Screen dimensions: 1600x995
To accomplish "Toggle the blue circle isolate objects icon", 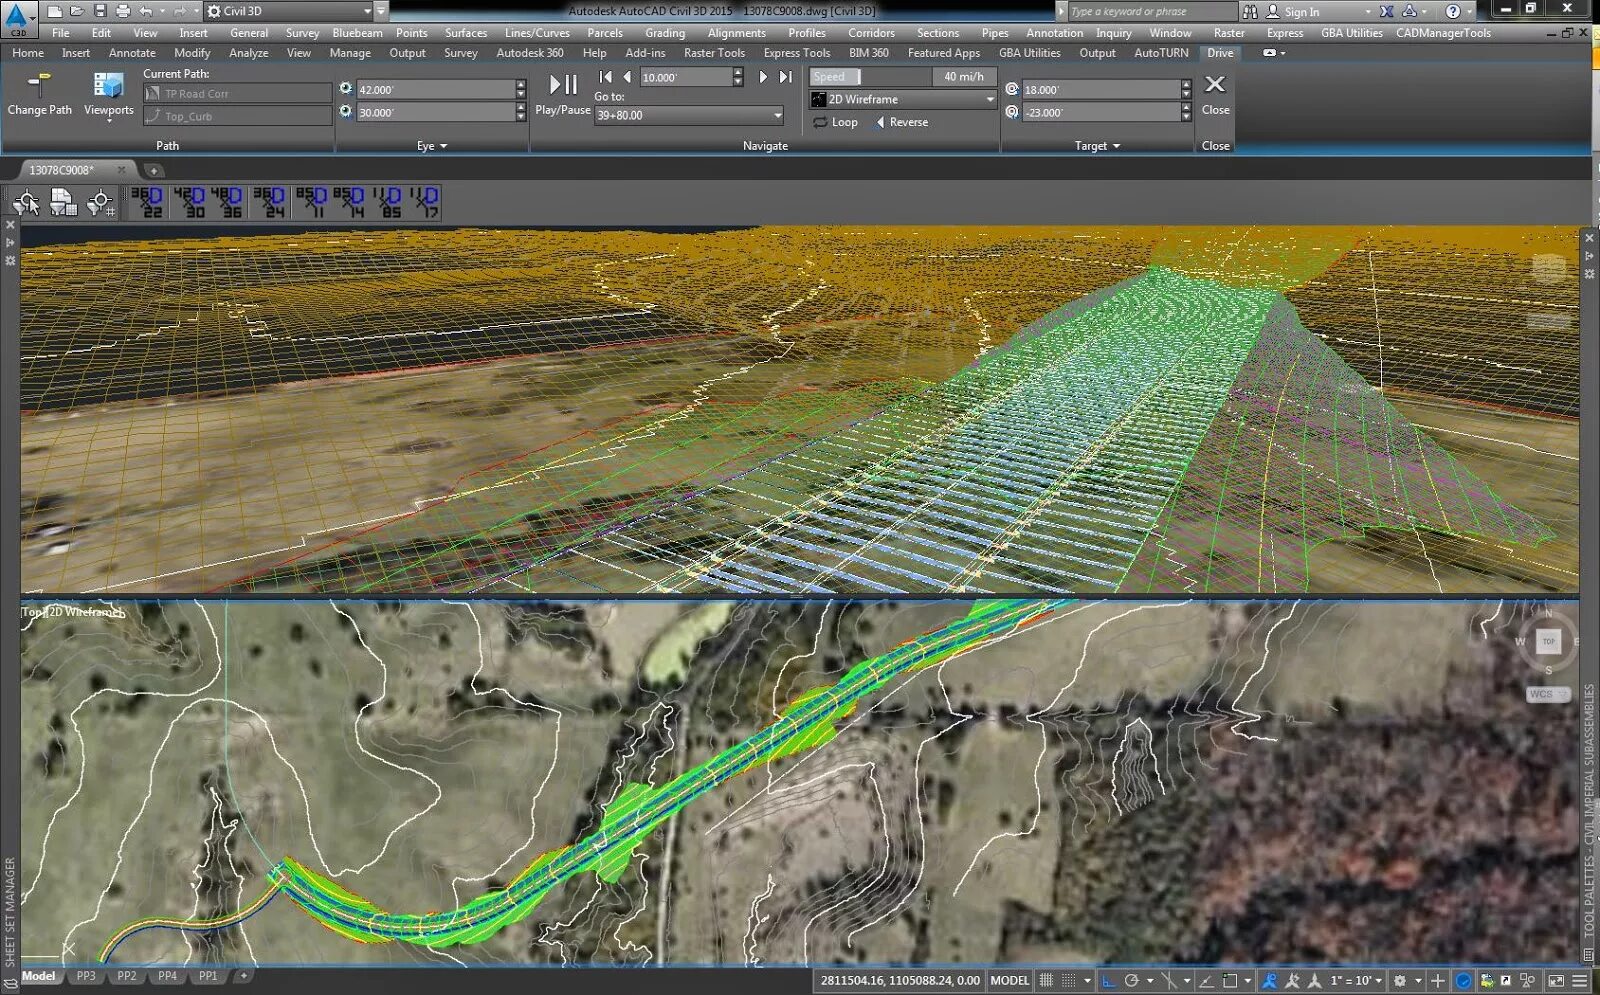I will (x=1463, y=981).
